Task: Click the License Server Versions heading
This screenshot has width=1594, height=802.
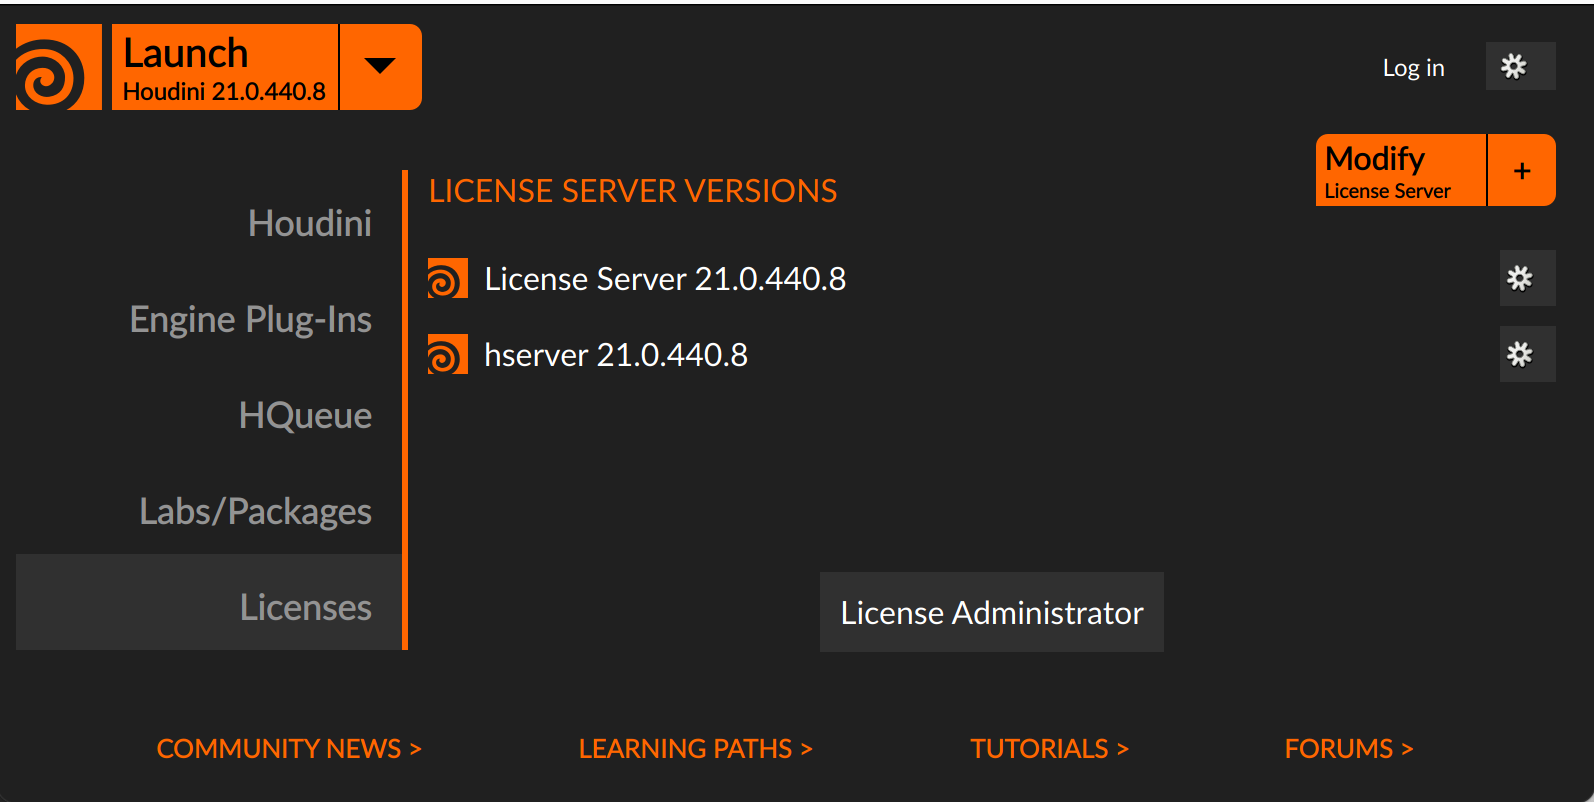Action: point(633,191)
